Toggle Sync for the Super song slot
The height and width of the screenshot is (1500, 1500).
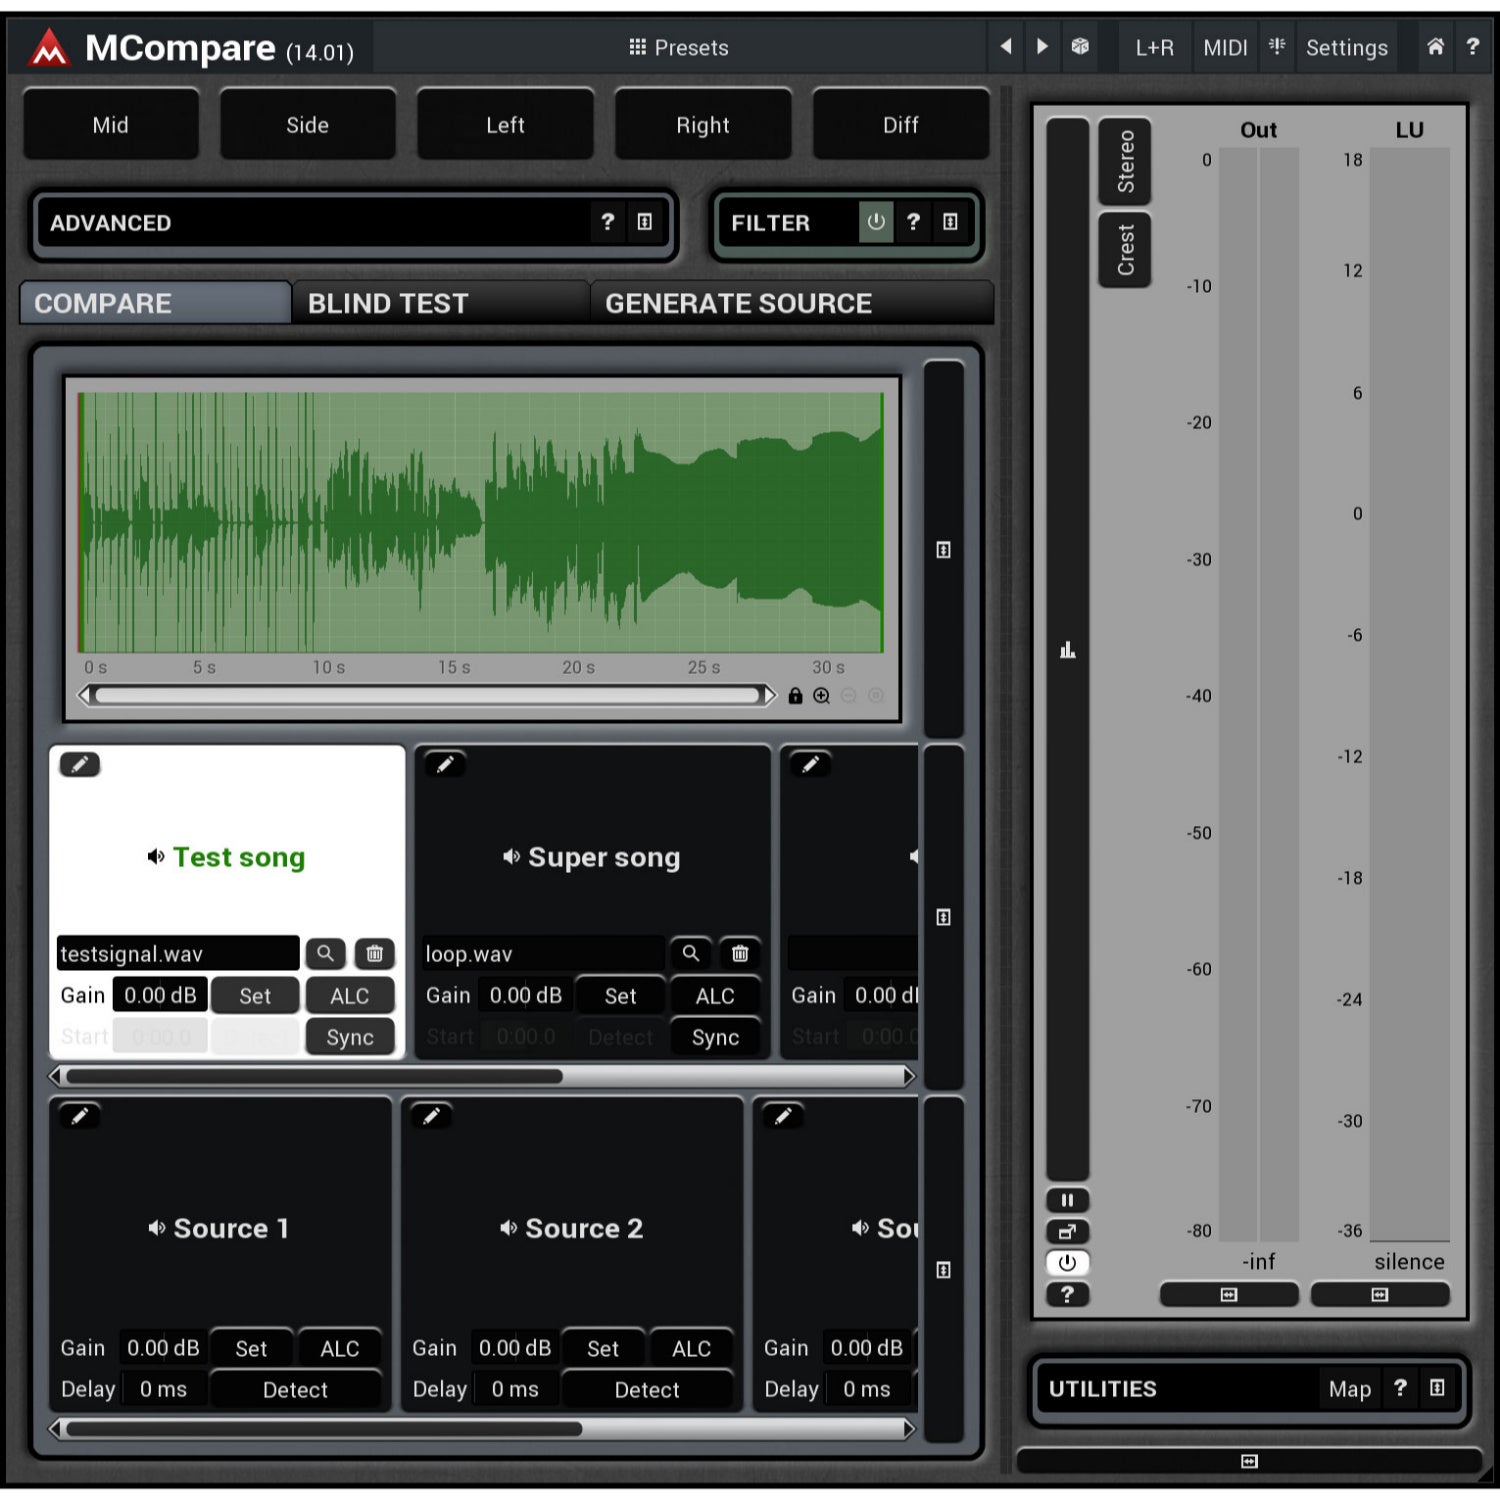tap(715, 1037)
